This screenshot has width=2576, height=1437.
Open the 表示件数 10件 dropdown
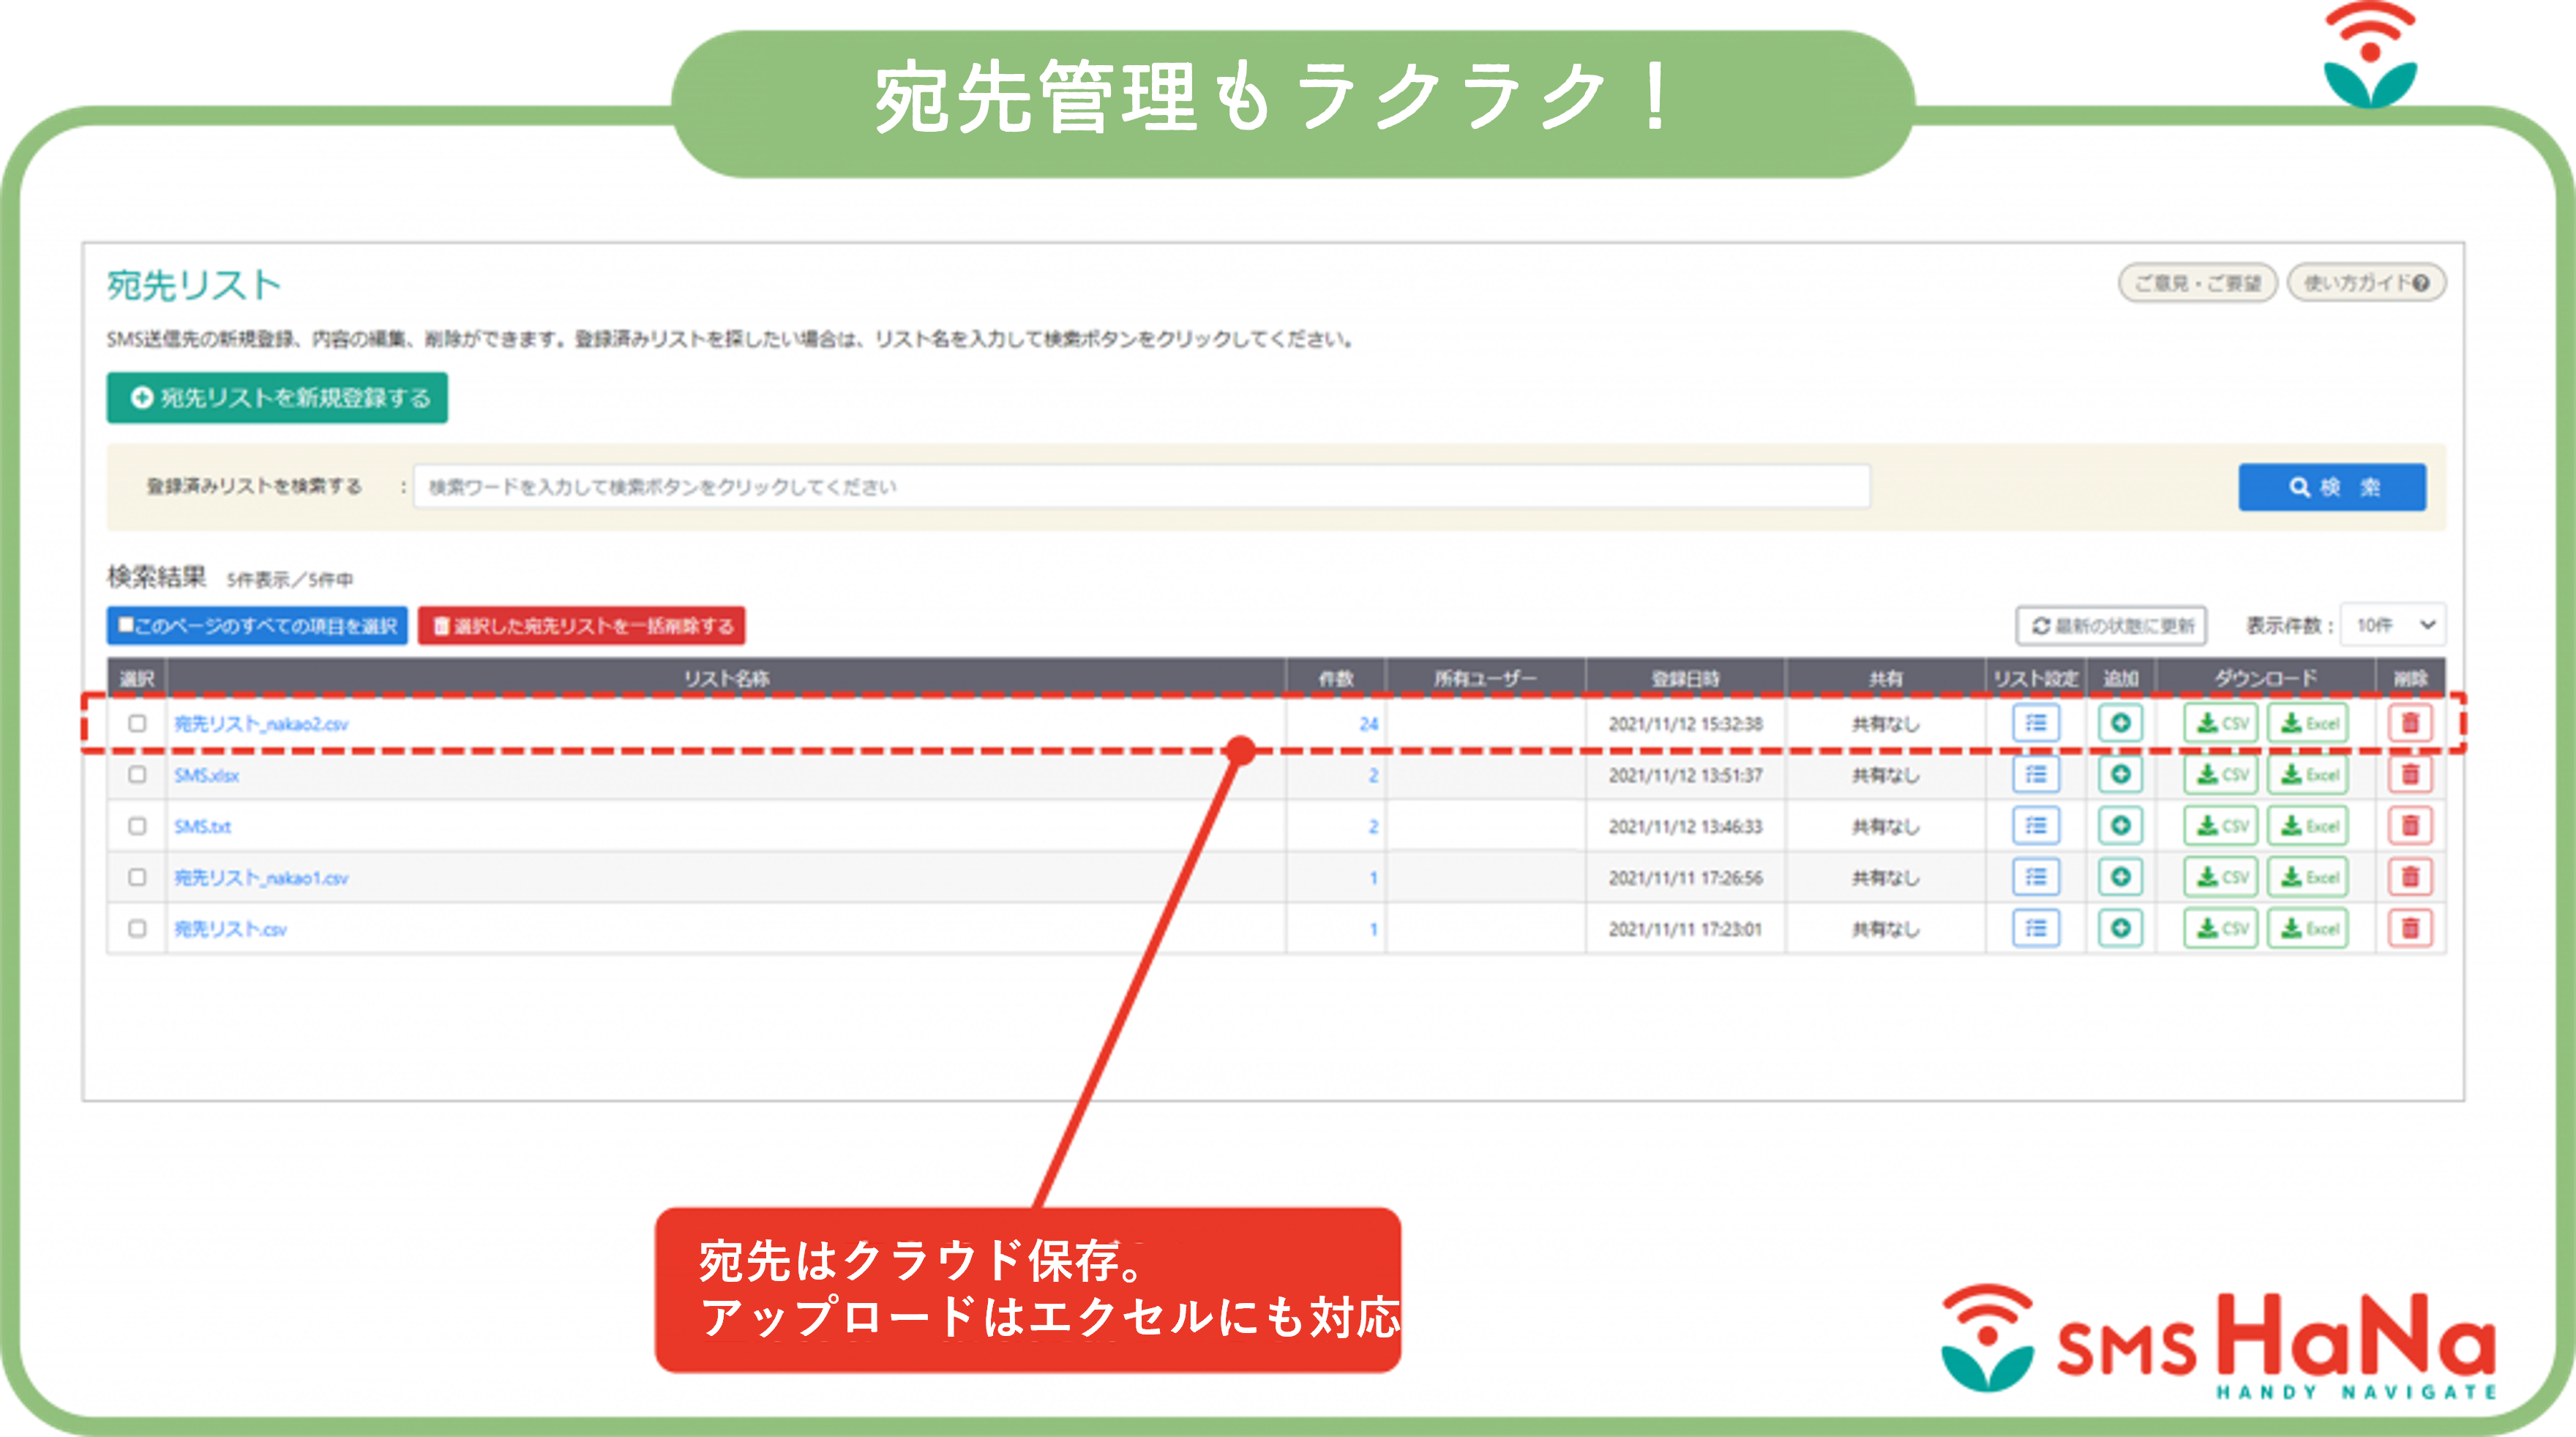(x=2393, y=625)
